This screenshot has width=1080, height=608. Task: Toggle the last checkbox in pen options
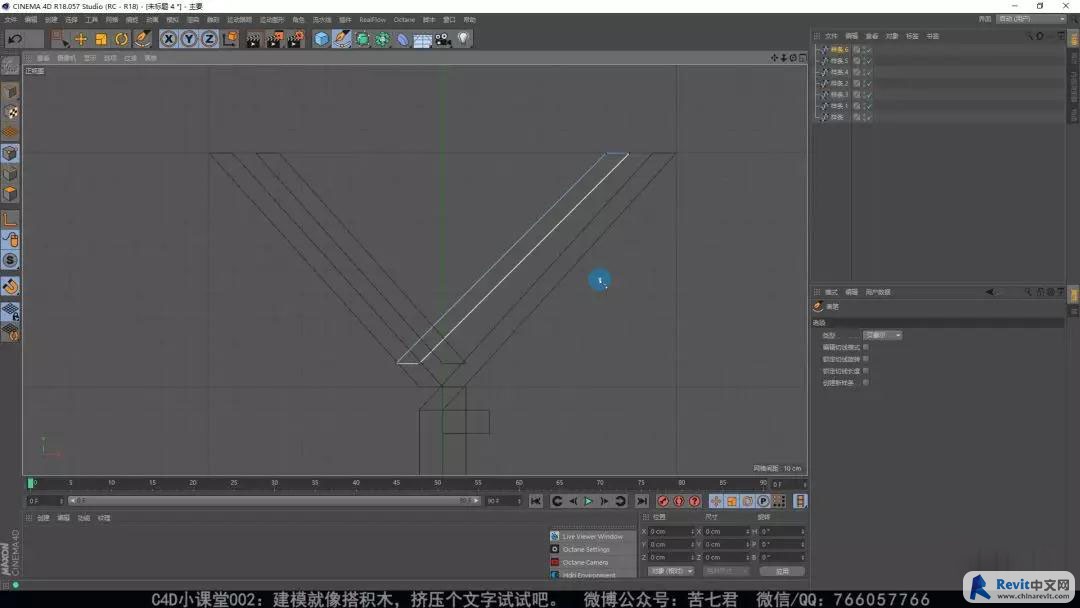(x=866, y=382)
